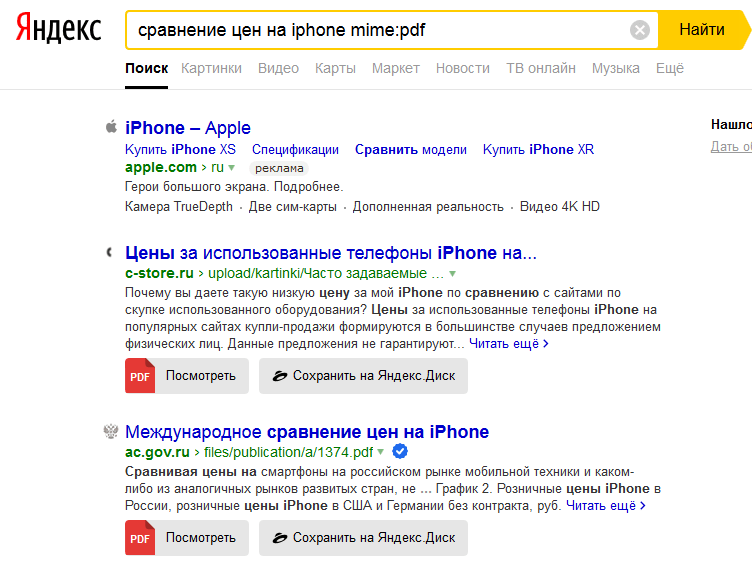Click the red PDF icon under ac.gov.ru result
Image resolution: width=752 pixels, height=573 pixels.
pyautogui.click(x=140, y=538)
